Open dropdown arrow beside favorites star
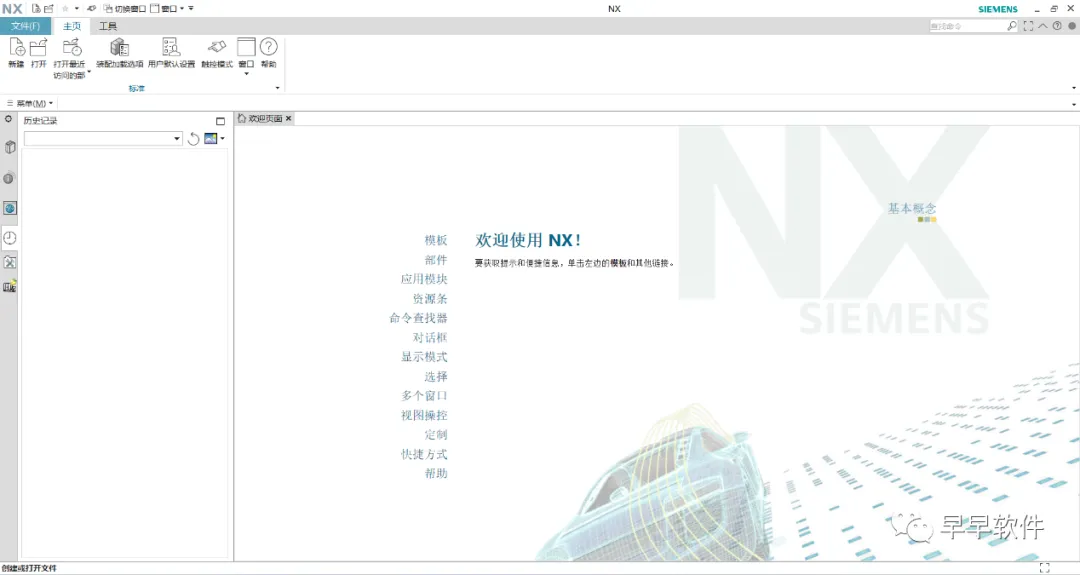Screen dimensions: 1080x575 coord(76,9)
